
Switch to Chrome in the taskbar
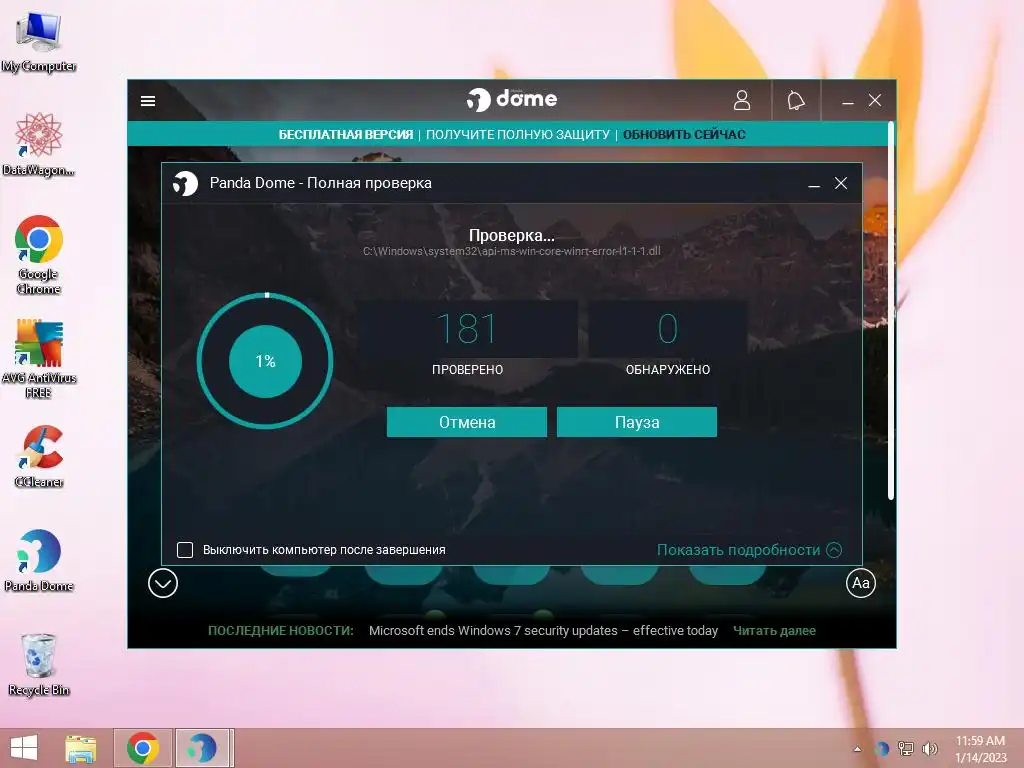point(143,748)
